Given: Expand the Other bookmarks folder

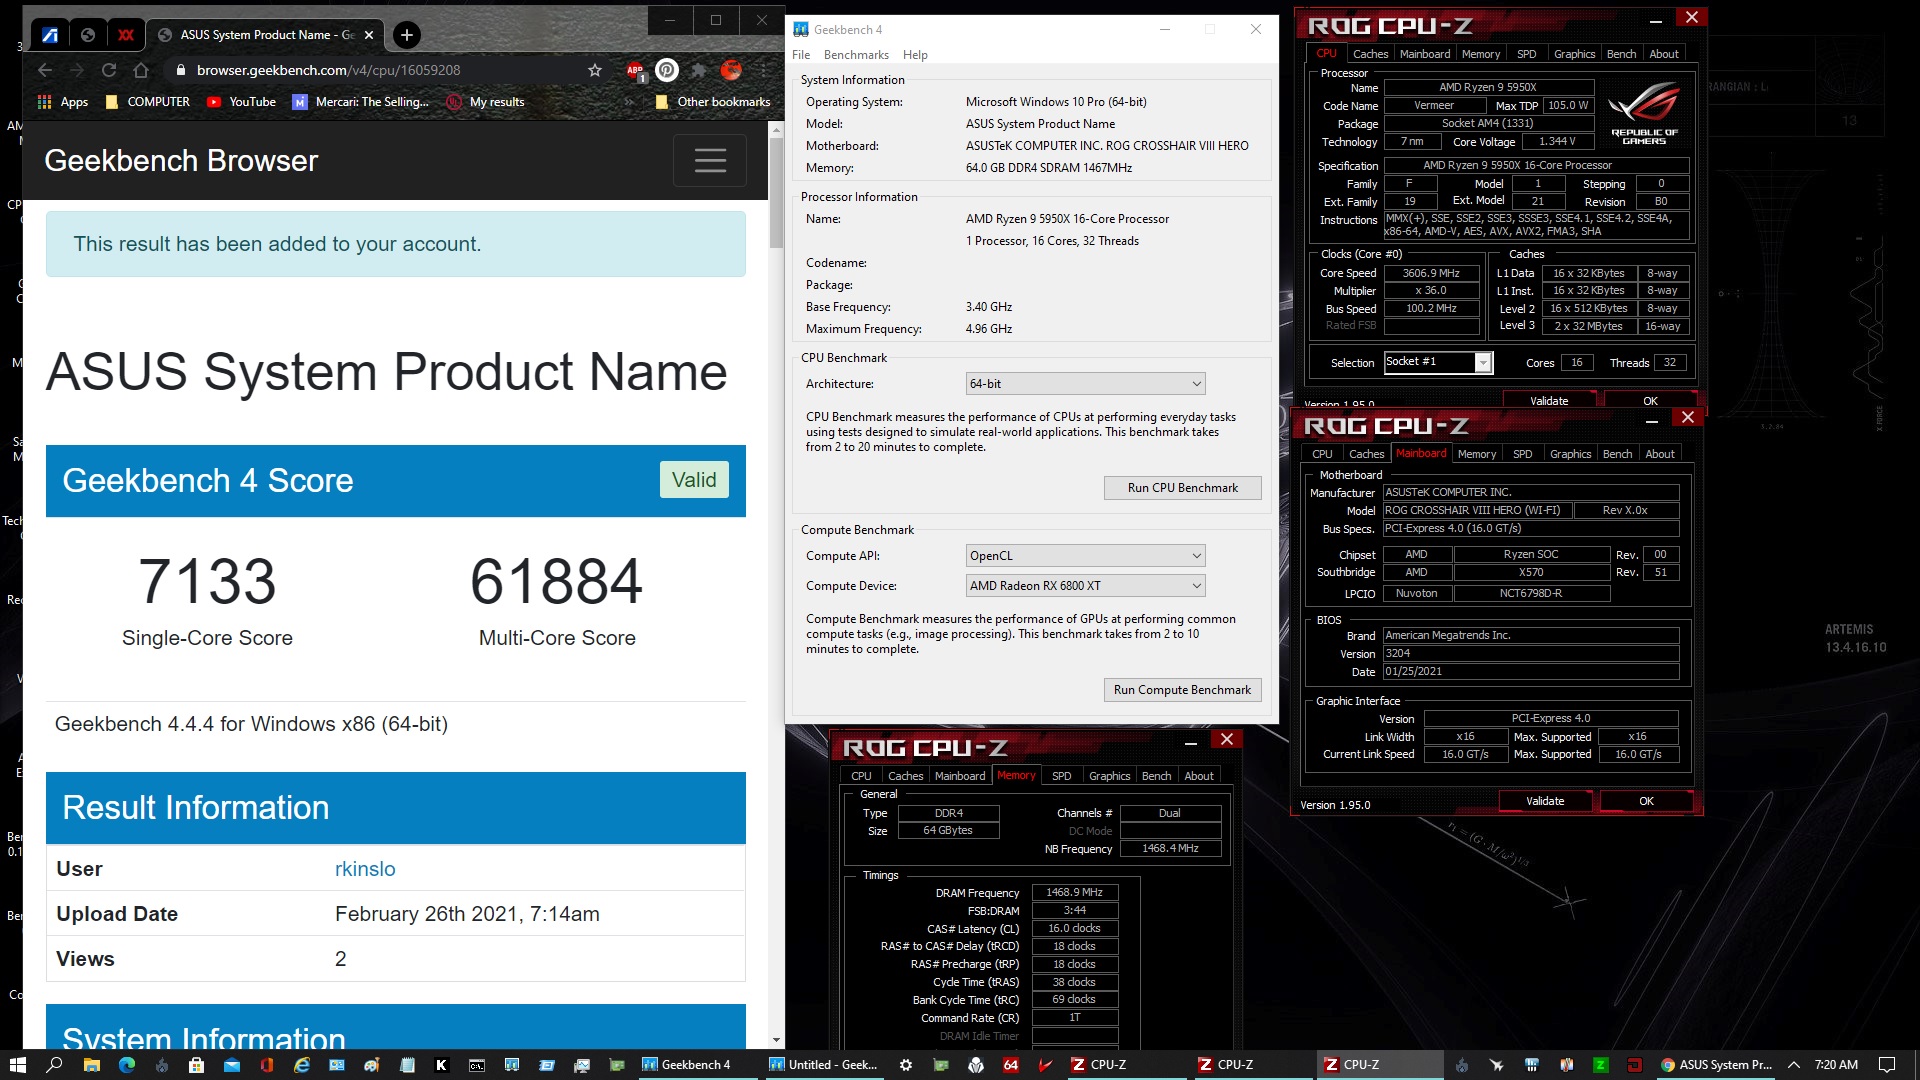Looking at the screenshot, I should 713,102.
